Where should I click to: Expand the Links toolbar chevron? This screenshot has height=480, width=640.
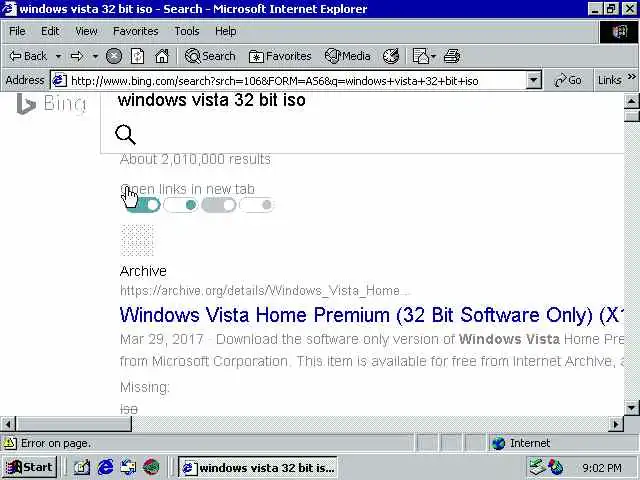pyautogui.click(x=631, y=77)
